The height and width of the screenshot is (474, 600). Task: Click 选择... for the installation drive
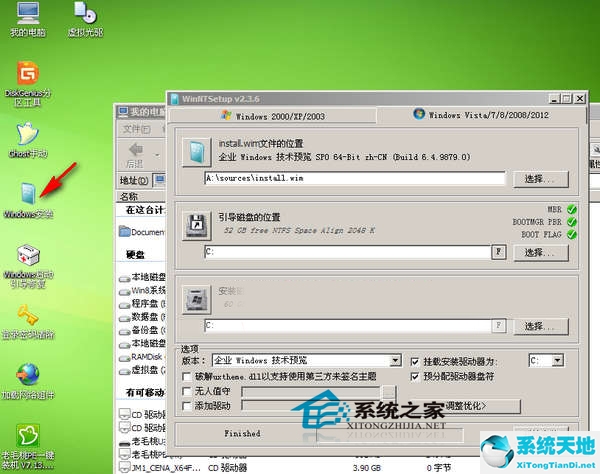540,326
